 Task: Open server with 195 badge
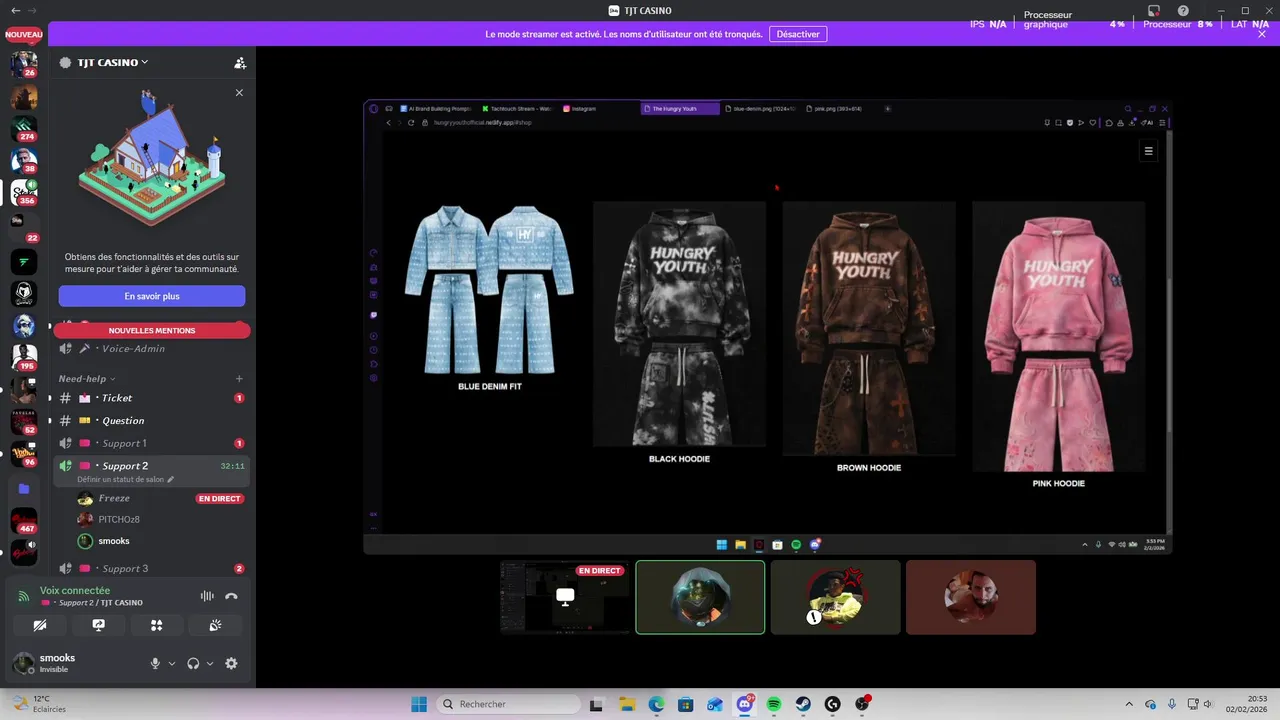coord(24,358)
